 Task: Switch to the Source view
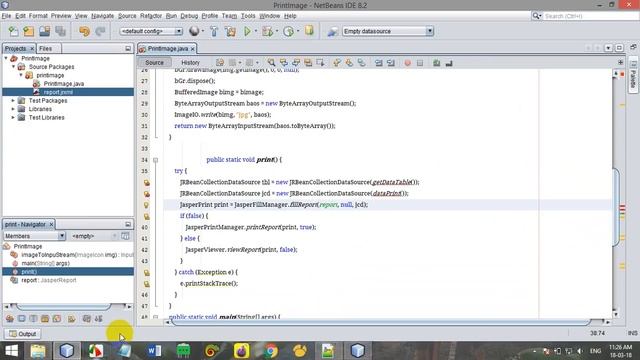(x=154, y=62)
